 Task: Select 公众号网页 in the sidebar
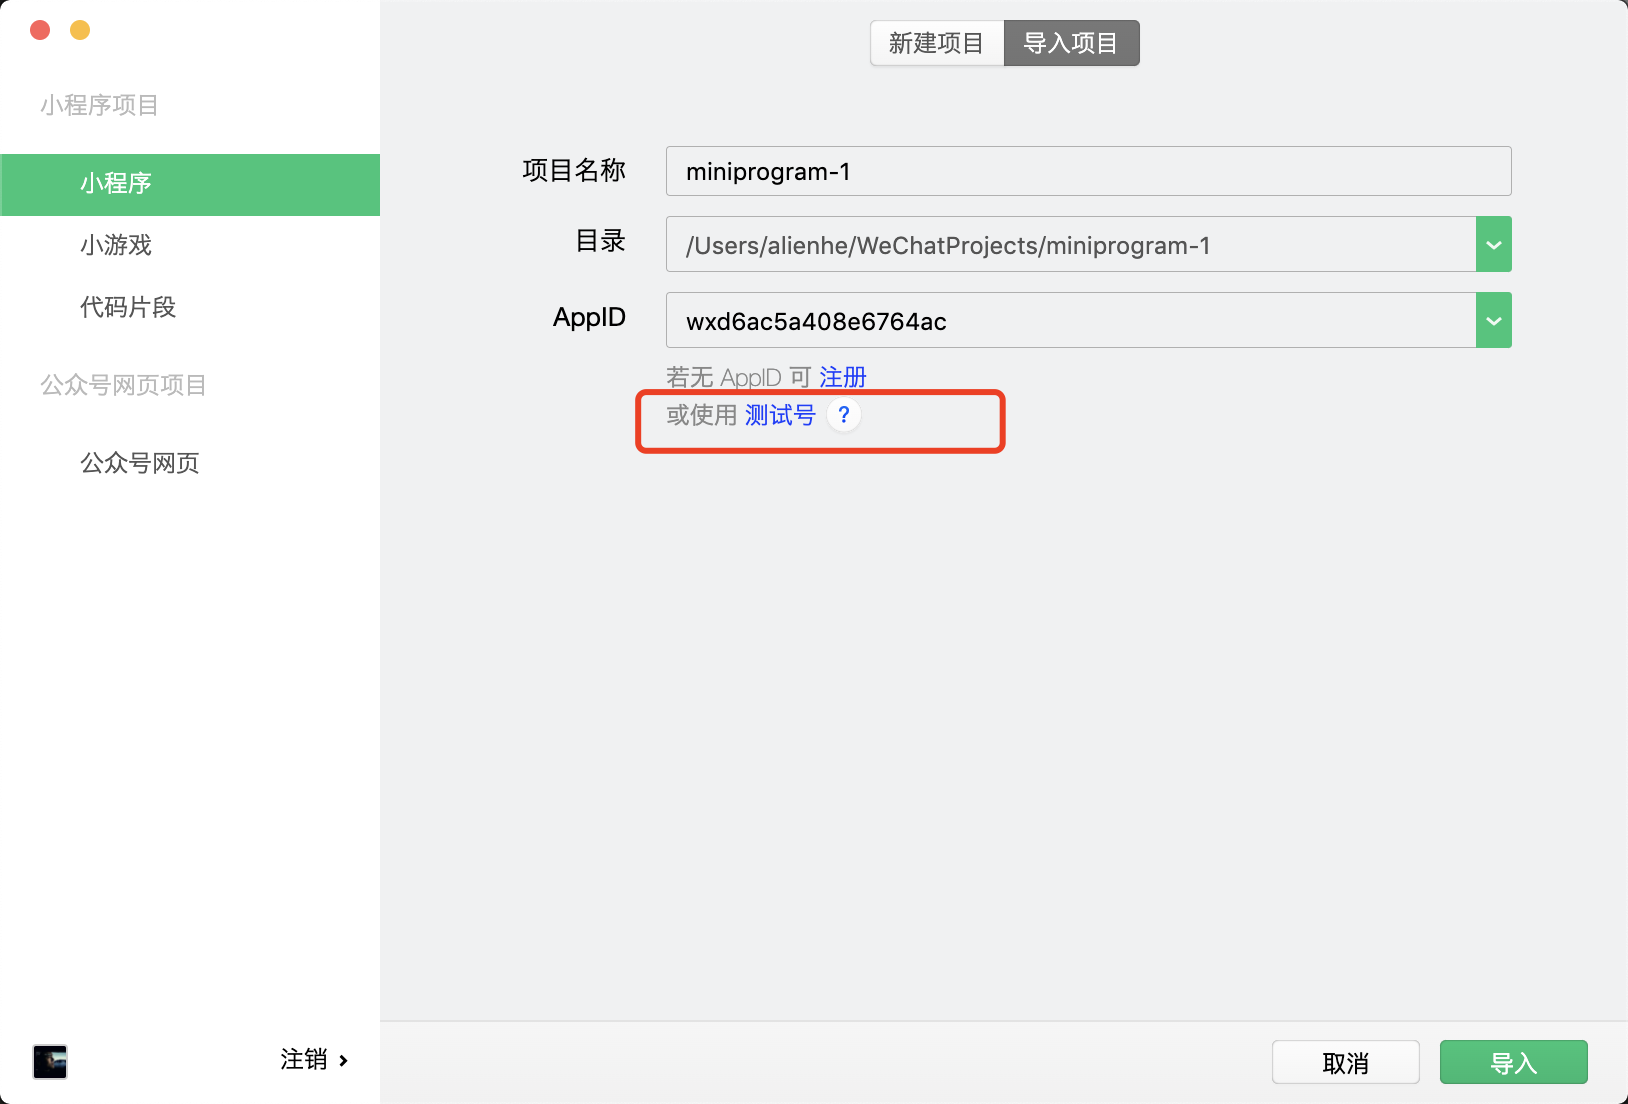tap(140, 463)
